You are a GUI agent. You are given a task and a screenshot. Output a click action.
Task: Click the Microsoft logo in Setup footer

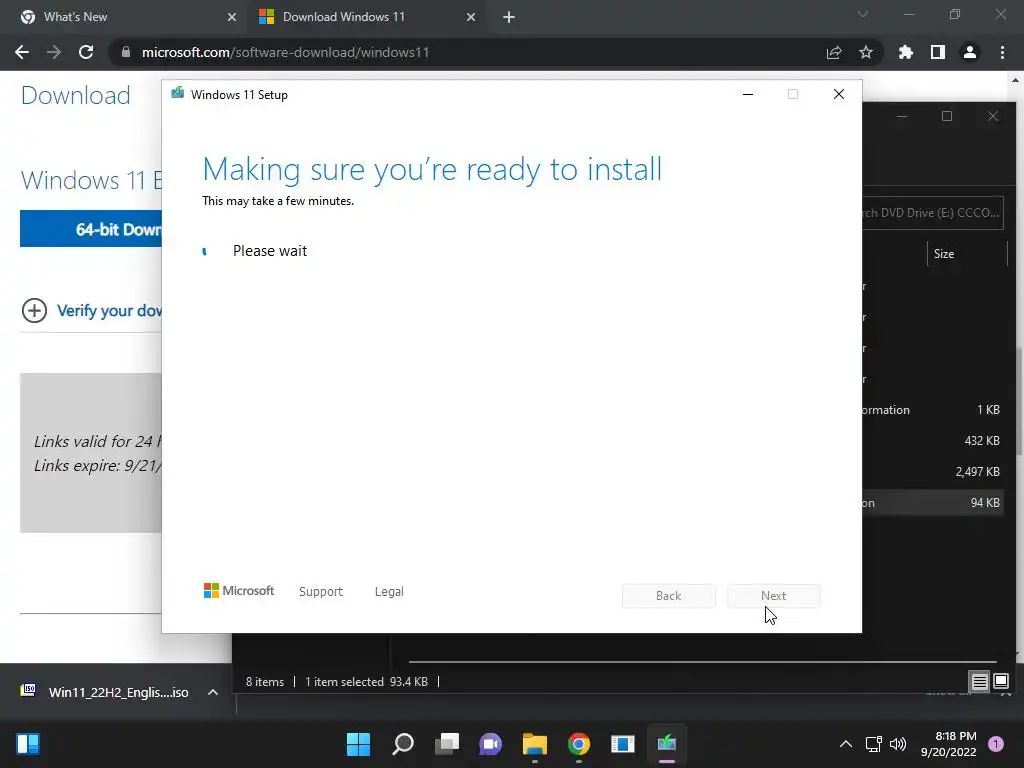pyautogui.click(x=239, y=590)
